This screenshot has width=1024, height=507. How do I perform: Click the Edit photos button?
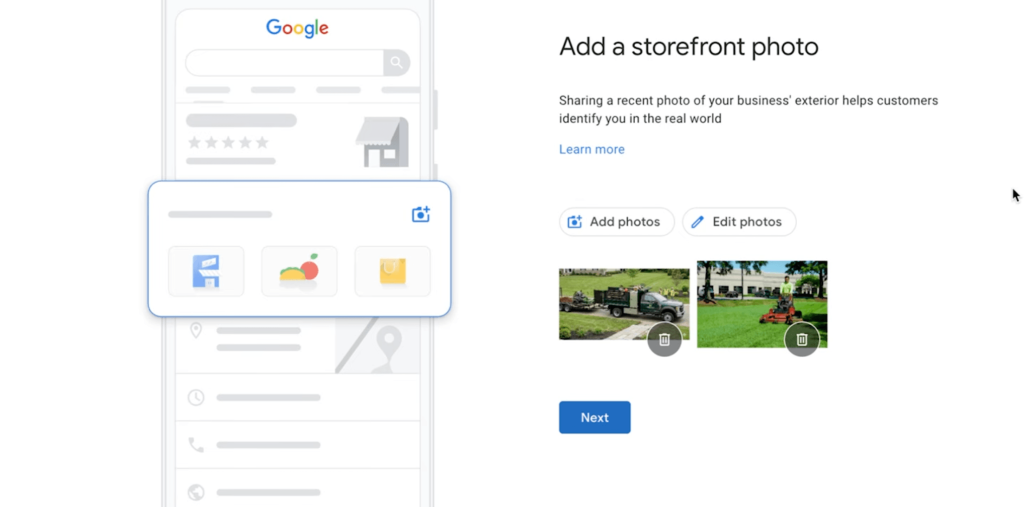pyautogui.click(x=739, y=222)
